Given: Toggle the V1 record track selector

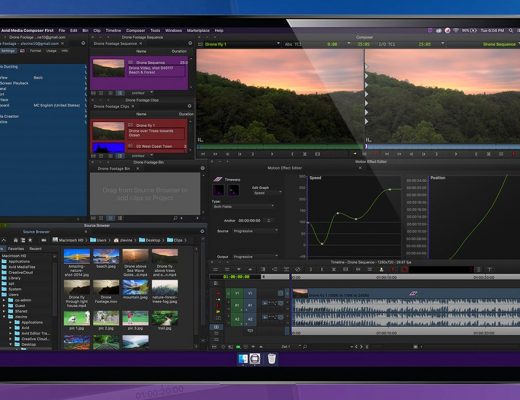Looking at the screenshot, I should point(250,293).
